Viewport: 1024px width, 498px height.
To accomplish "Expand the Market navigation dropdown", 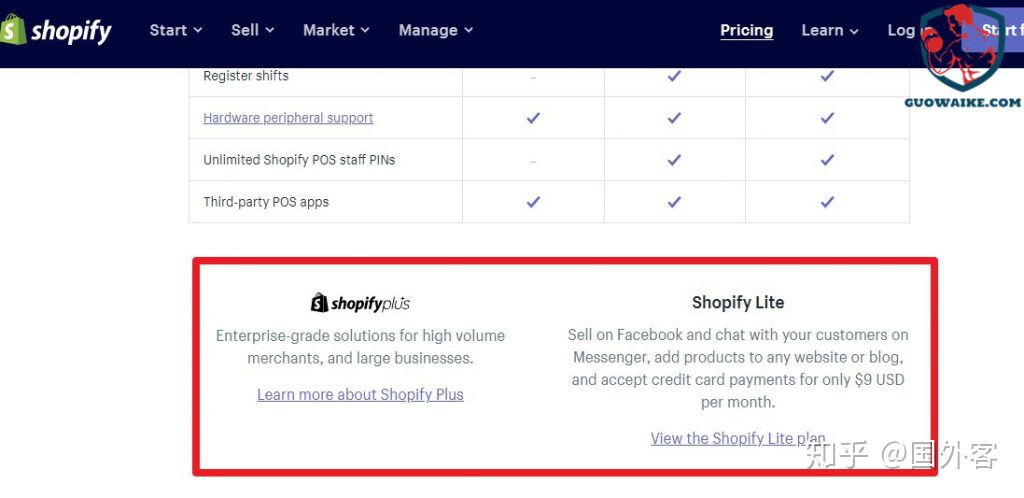I will (x=336, y=30).
